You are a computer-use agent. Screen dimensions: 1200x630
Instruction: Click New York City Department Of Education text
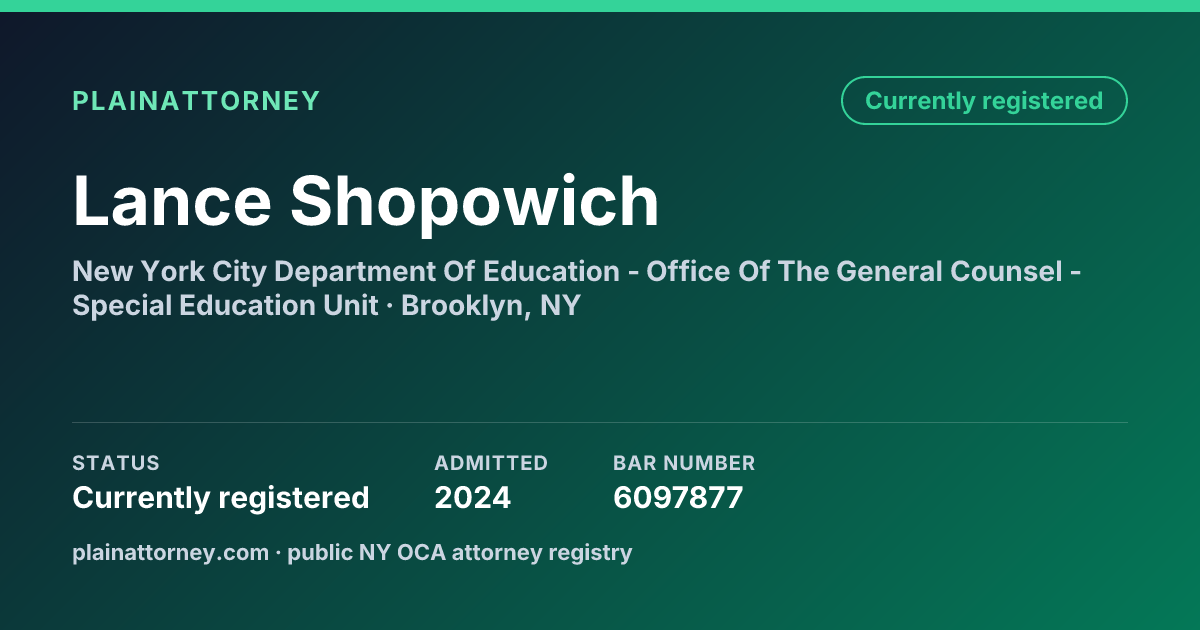click(346, 271)
